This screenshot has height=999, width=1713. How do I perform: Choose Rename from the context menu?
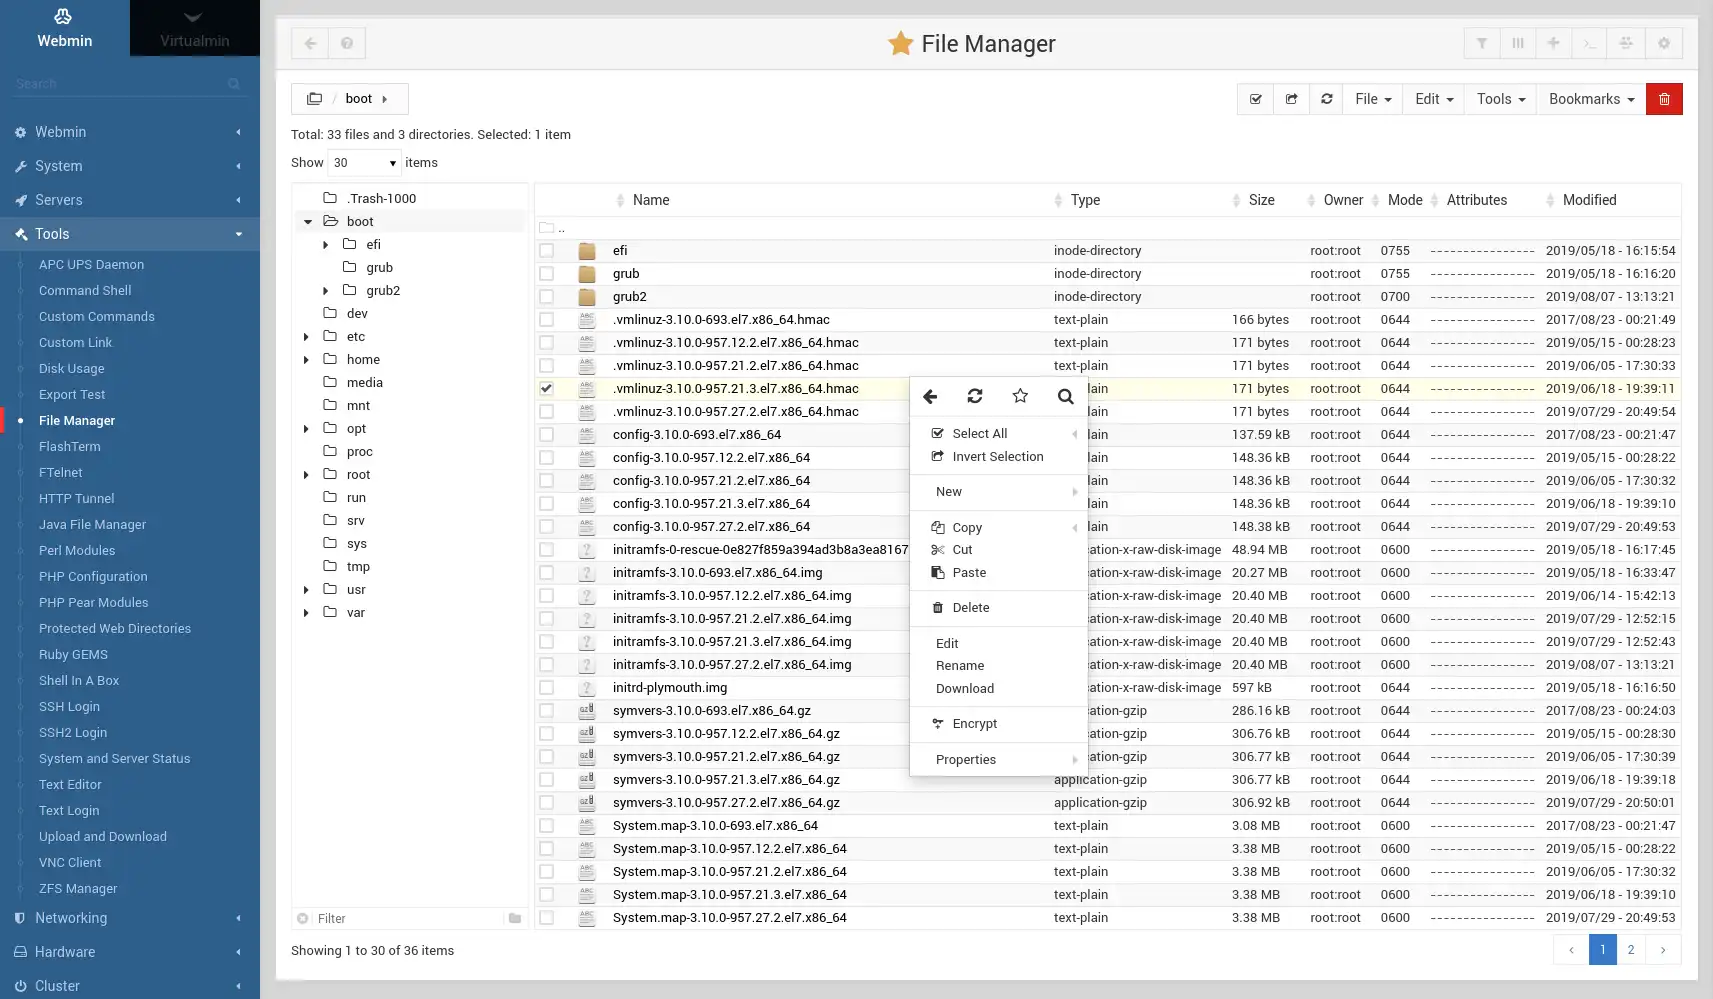point(960,666)
